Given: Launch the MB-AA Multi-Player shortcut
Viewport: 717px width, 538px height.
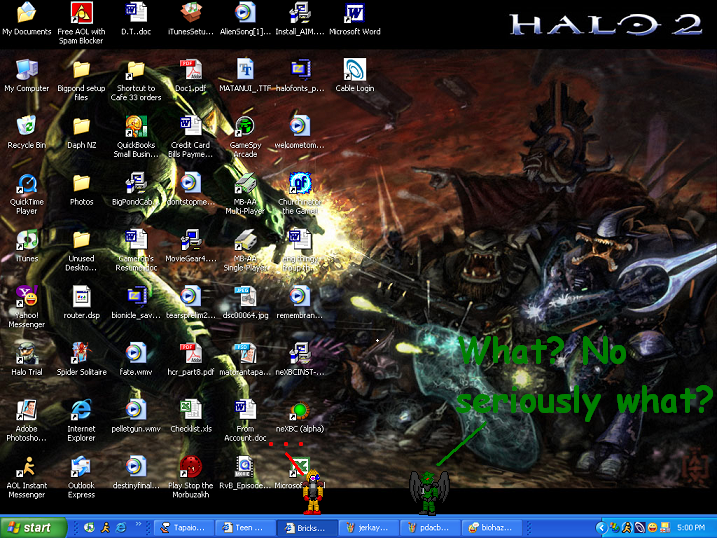Looking at the screenshot, I should [246, 183].
